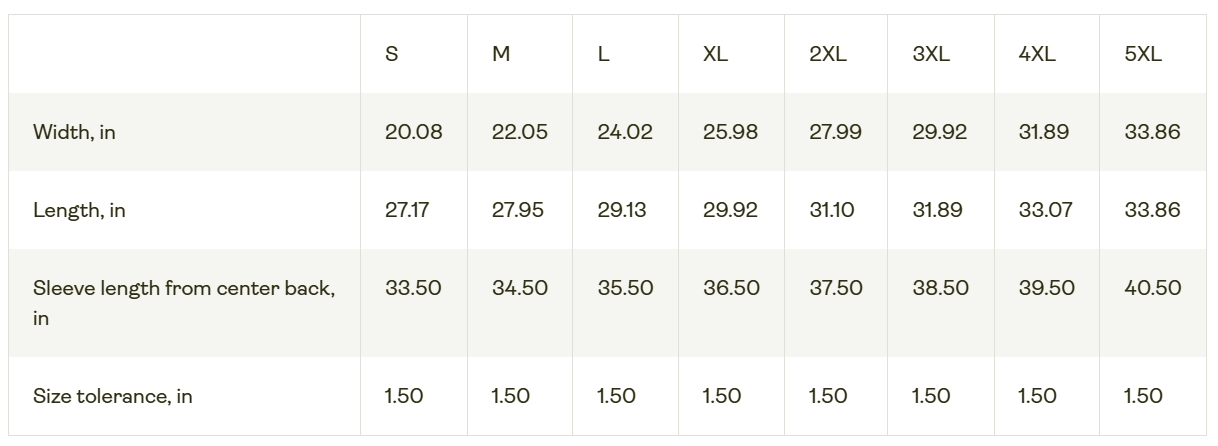
Task: Click the length value 27.17 for S
Action: coord(408,210)
